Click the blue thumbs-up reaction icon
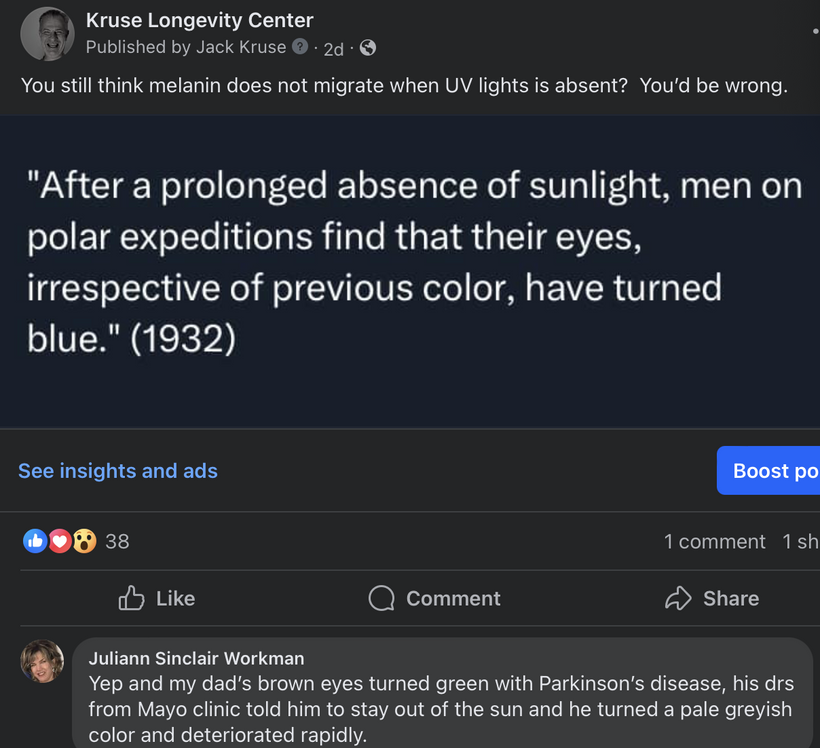 pos(35,541)
